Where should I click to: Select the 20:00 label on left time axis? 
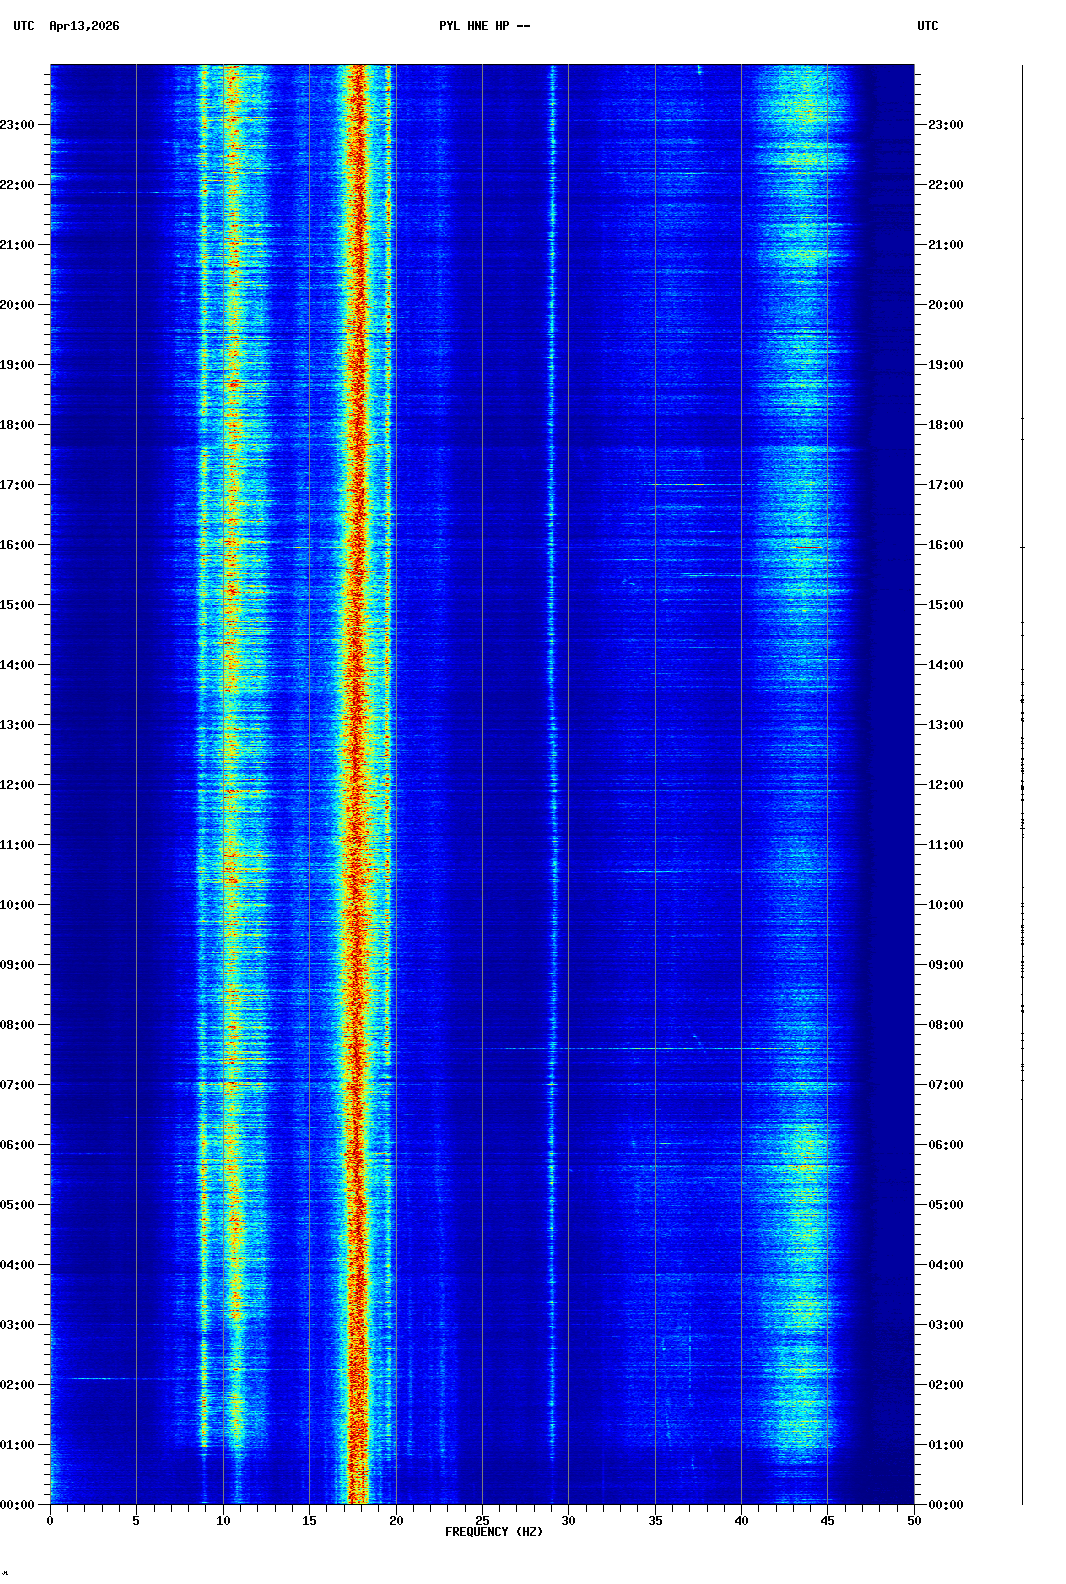(x=18, y=305)
